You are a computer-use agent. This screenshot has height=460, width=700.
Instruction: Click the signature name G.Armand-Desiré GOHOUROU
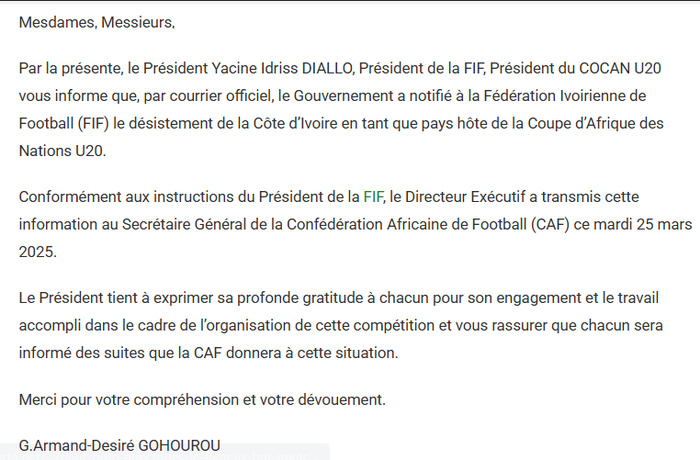point(119,445)
